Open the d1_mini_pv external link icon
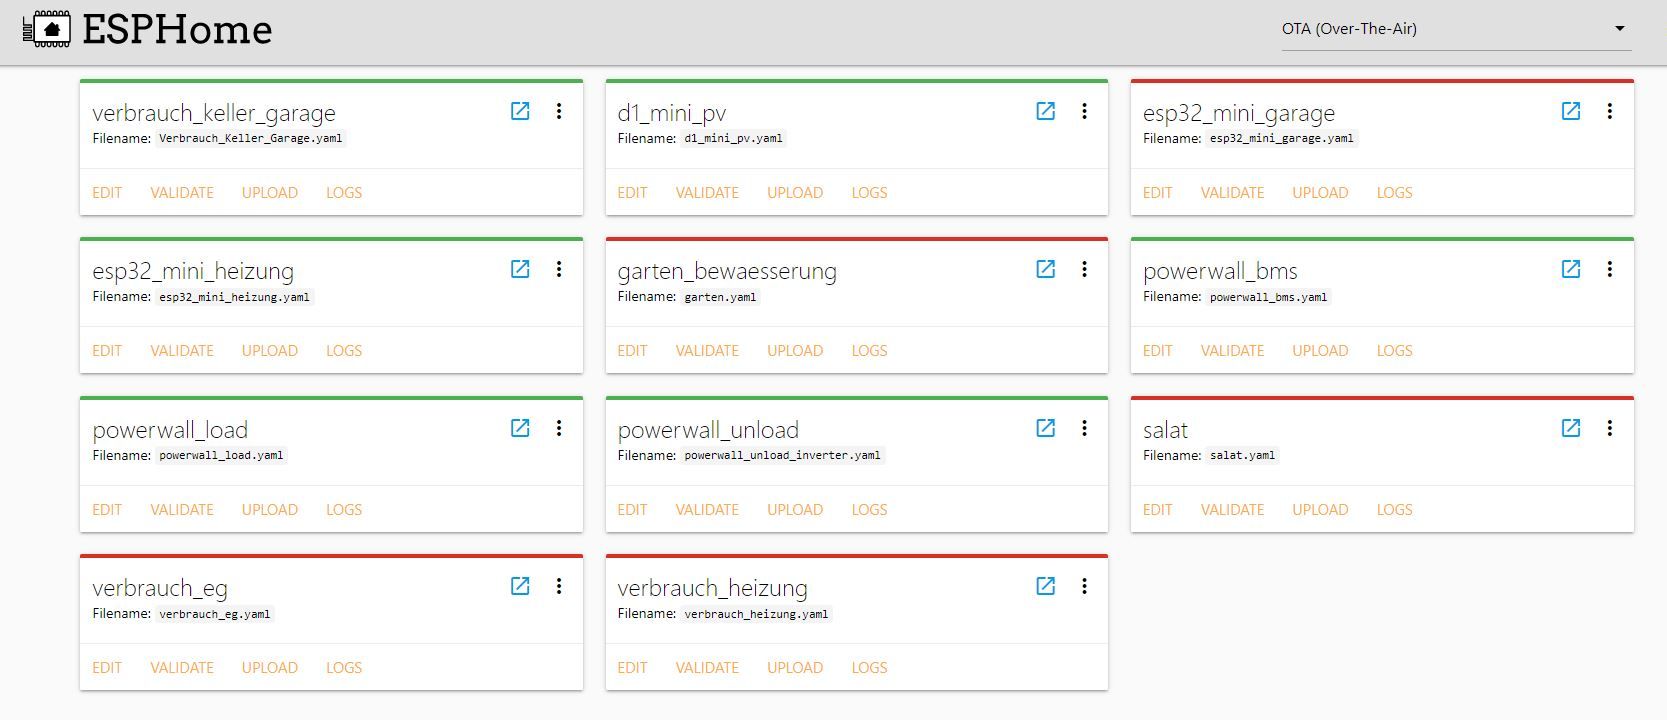 (x=1045, y=111)
